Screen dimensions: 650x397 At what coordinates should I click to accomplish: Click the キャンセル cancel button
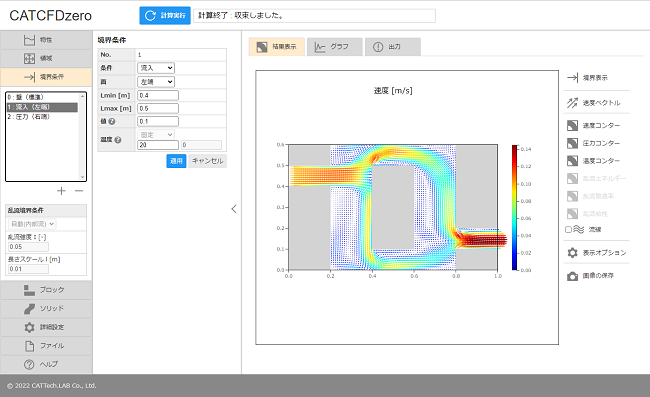(x=208, y=161)
